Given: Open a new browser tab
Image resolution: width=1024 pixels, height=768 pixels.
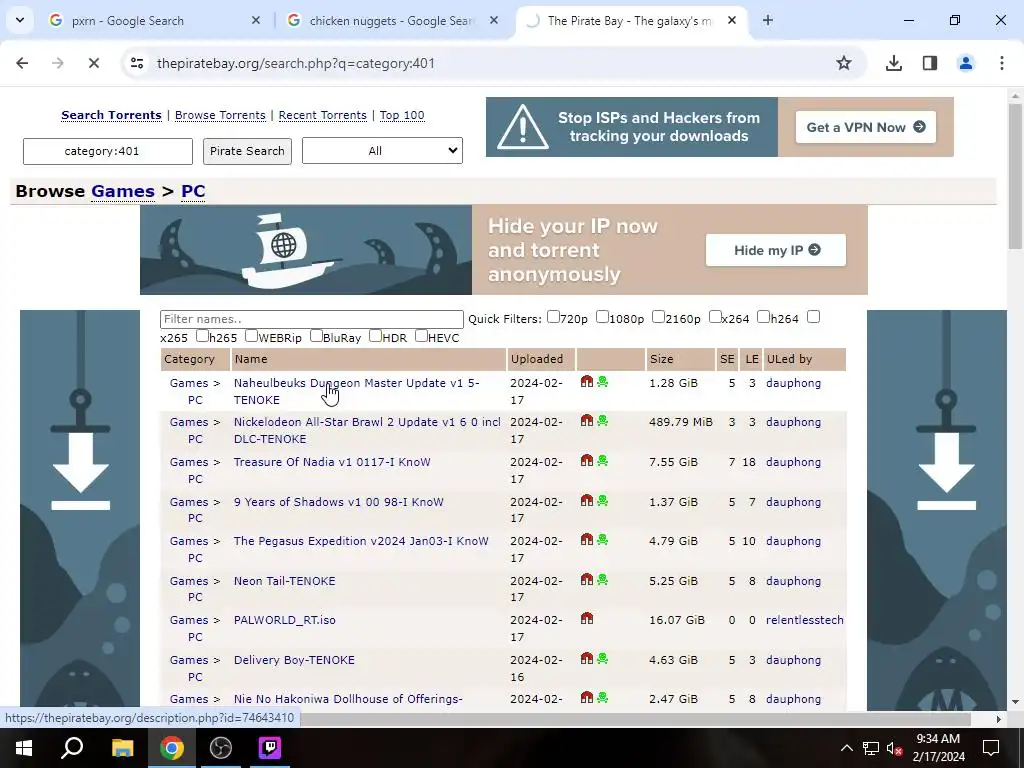Looking at the screenshot, I should point(767,20).
